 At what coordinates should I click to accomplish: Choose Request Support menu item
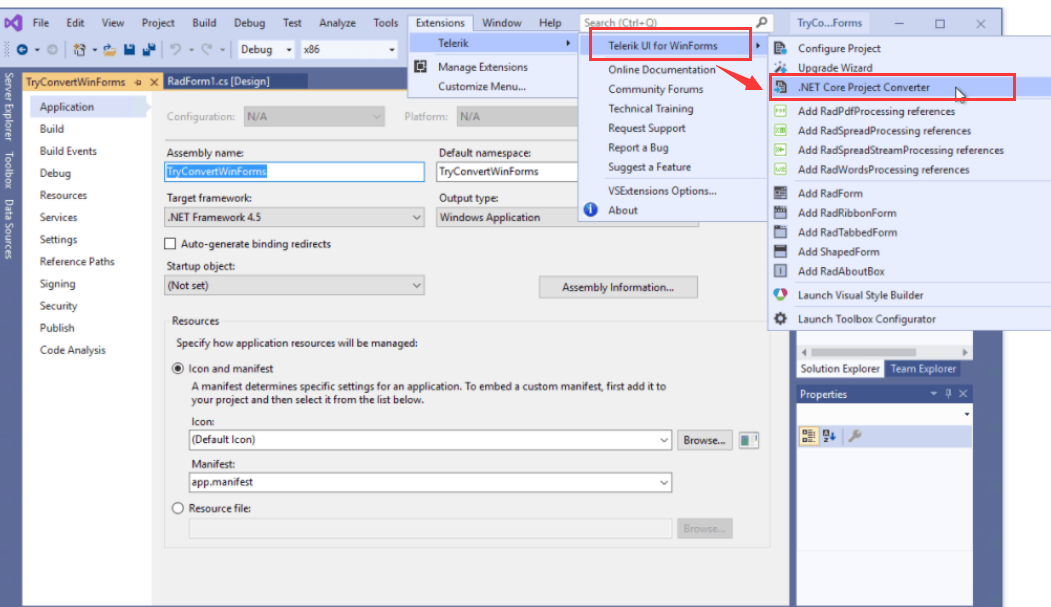click(x=646, y=128)
